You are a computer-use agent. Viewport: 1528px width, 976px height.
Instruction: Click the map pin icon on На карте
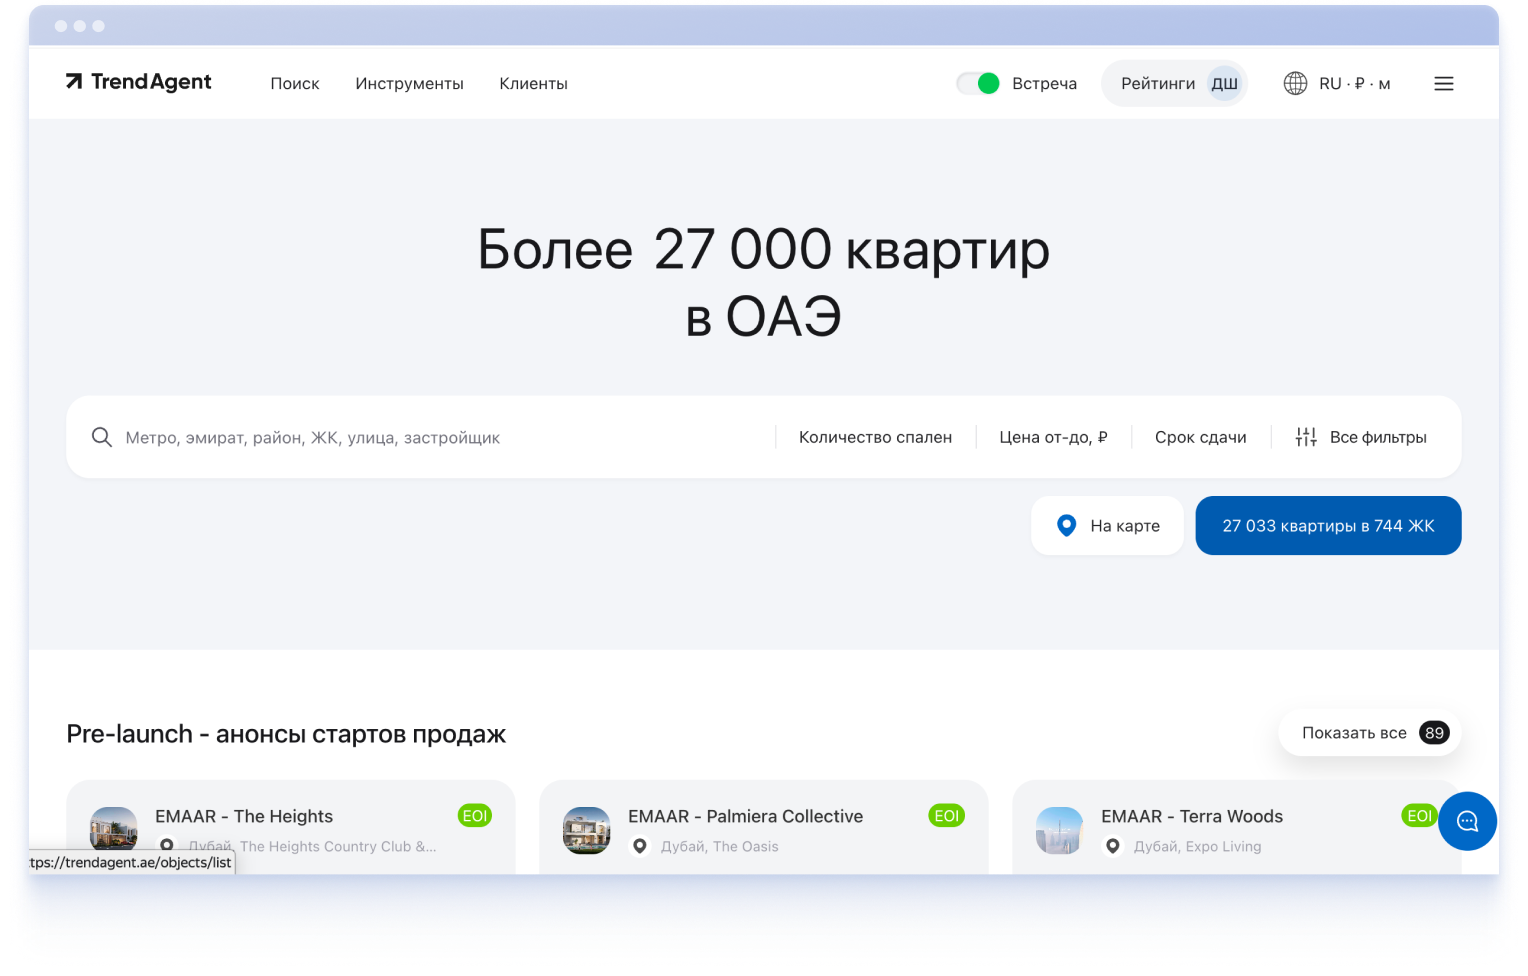[x=1067, y=526]
